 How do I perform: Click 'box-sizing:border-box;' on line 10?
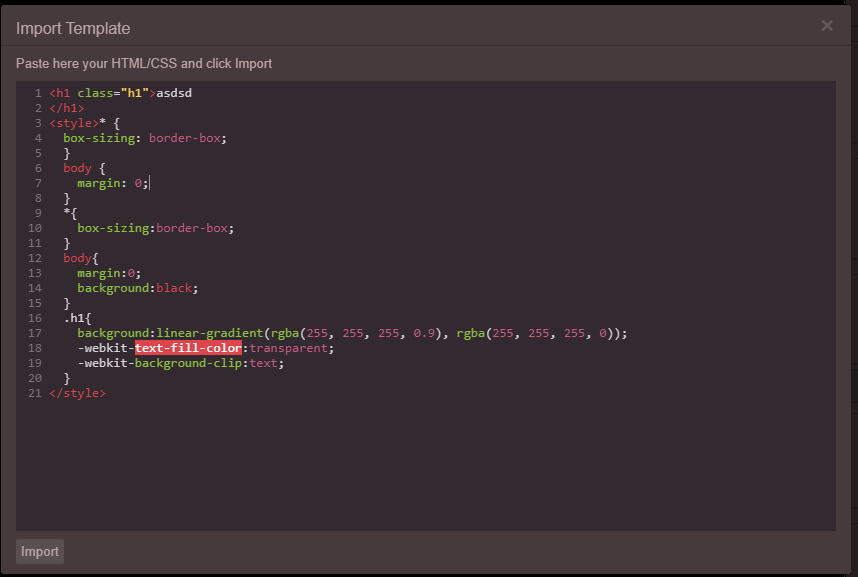pos(155,228)
